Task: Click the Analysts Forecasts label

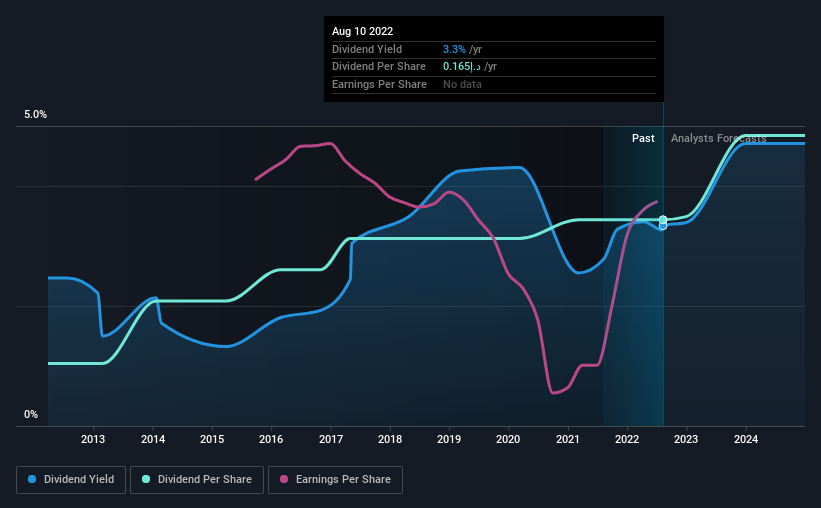Action: (718, 138)
